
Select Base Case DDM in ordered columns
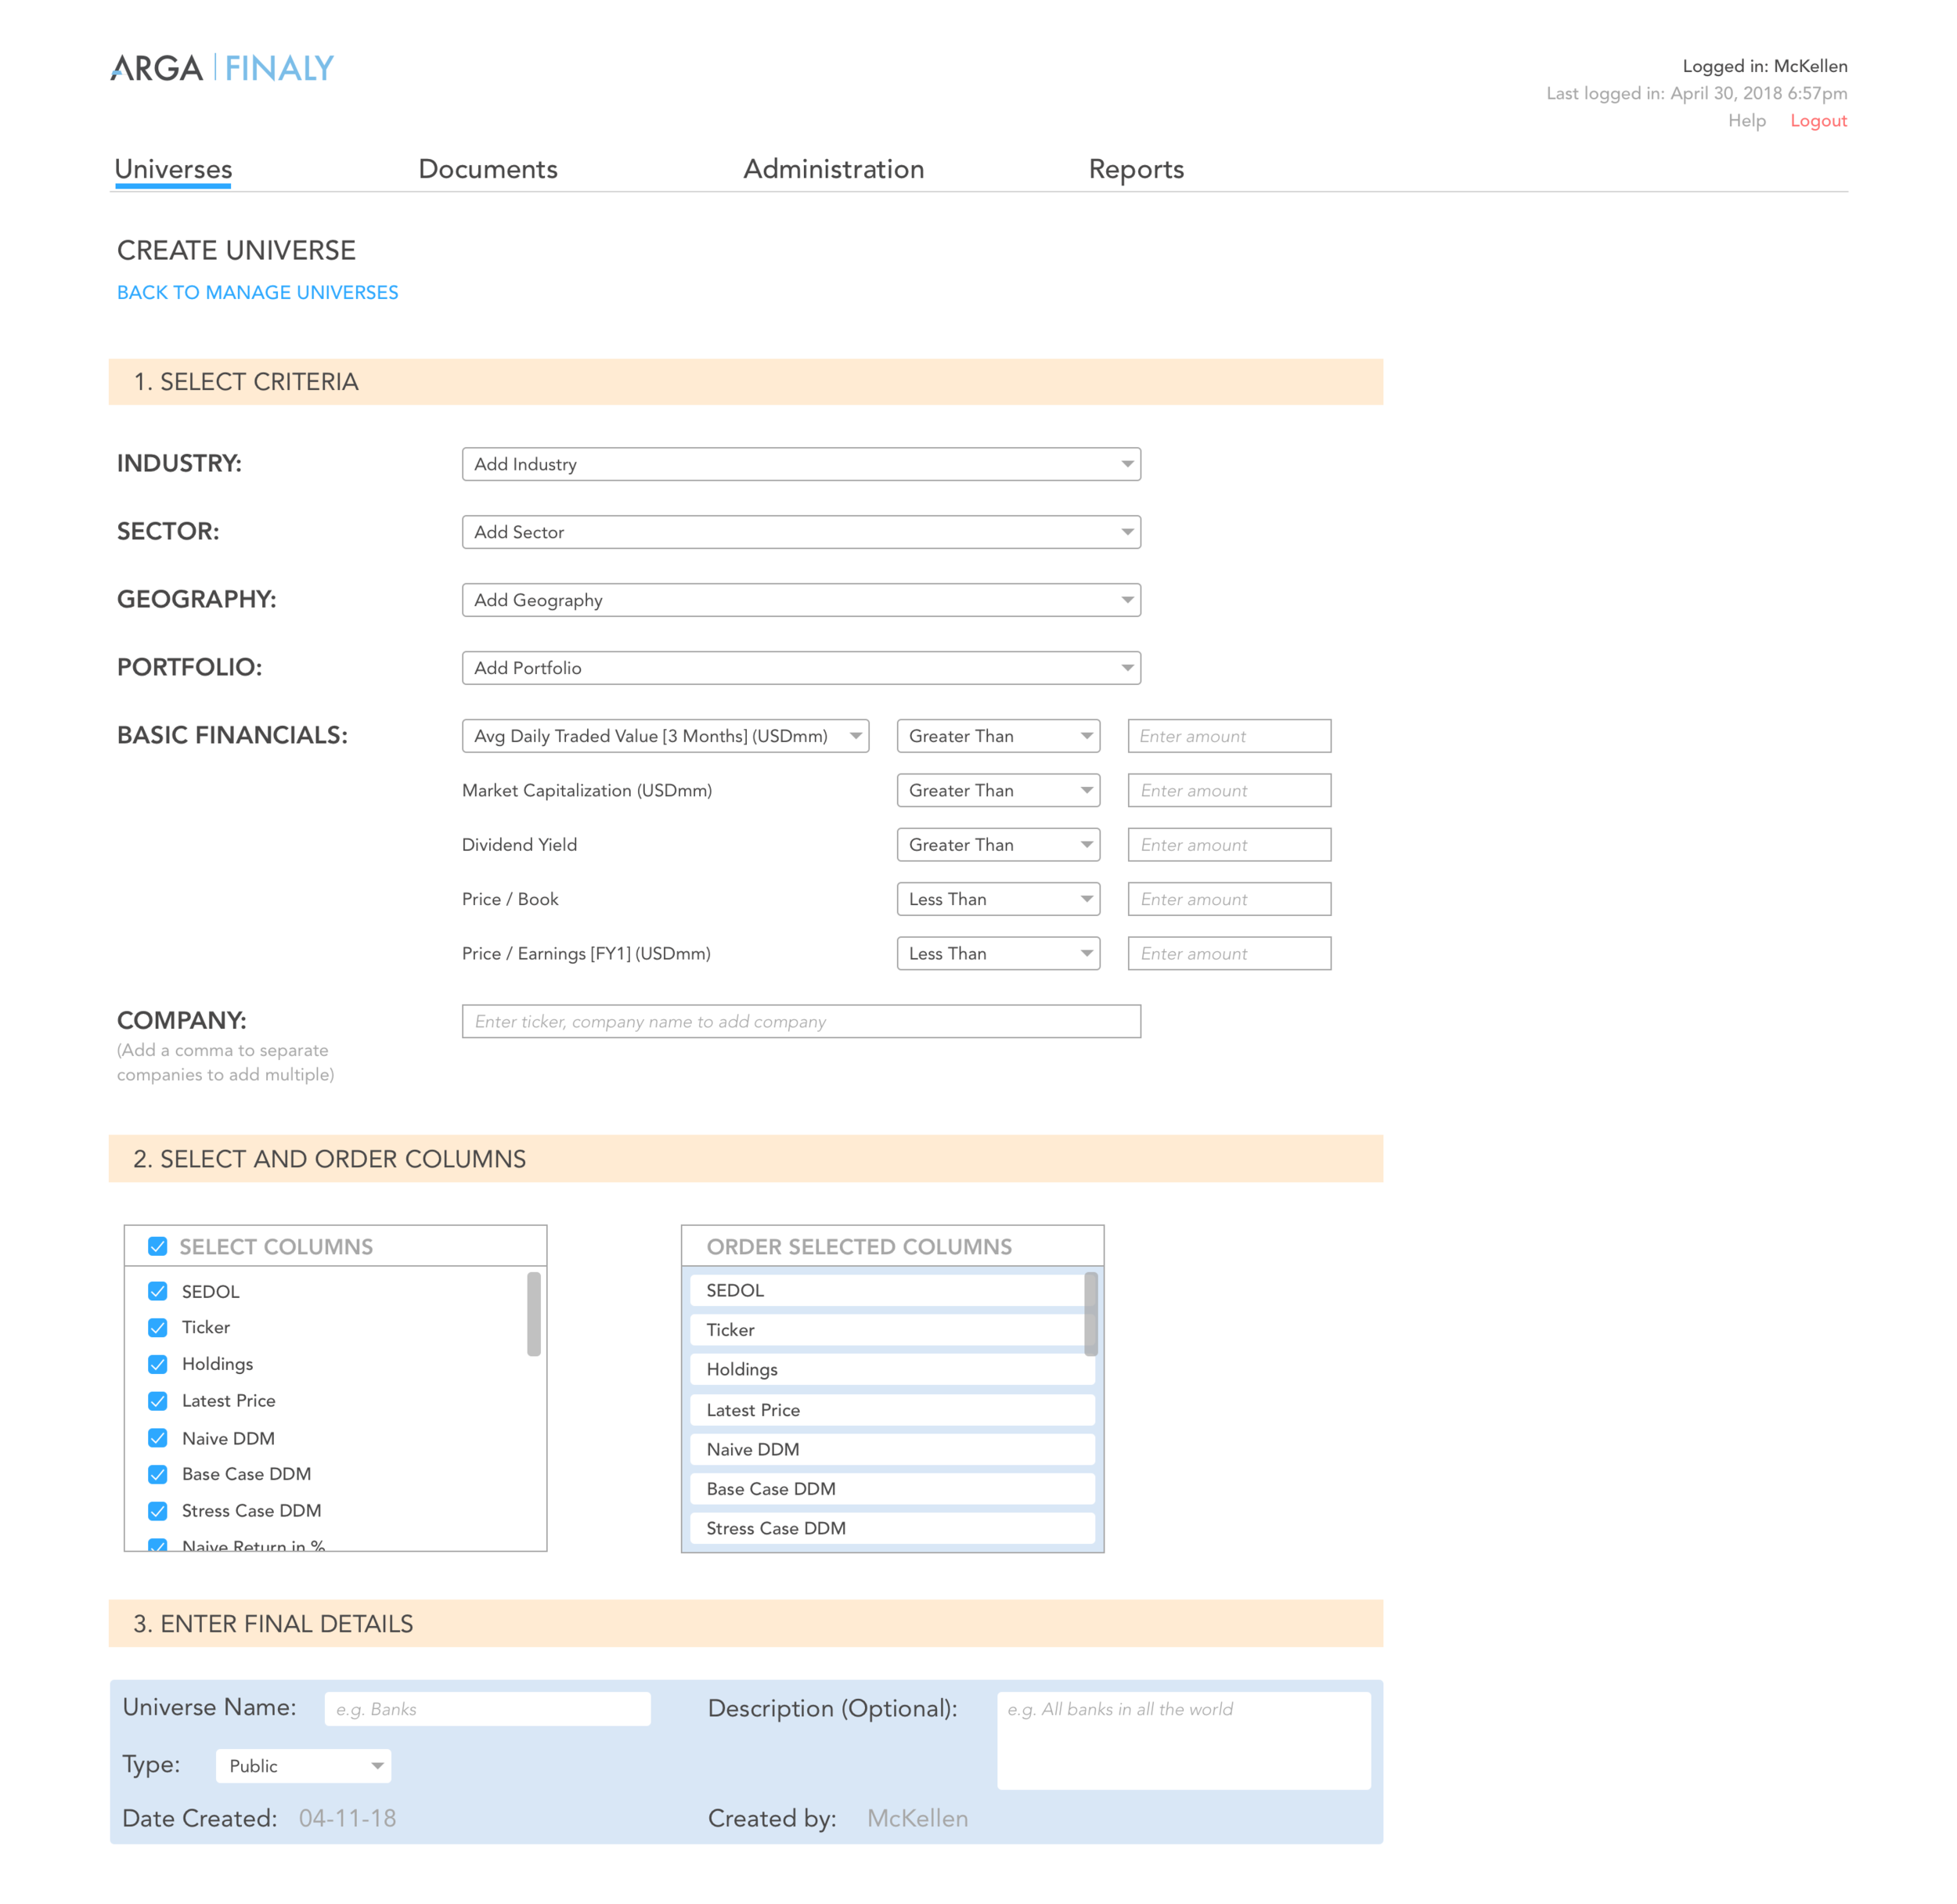893,1489
